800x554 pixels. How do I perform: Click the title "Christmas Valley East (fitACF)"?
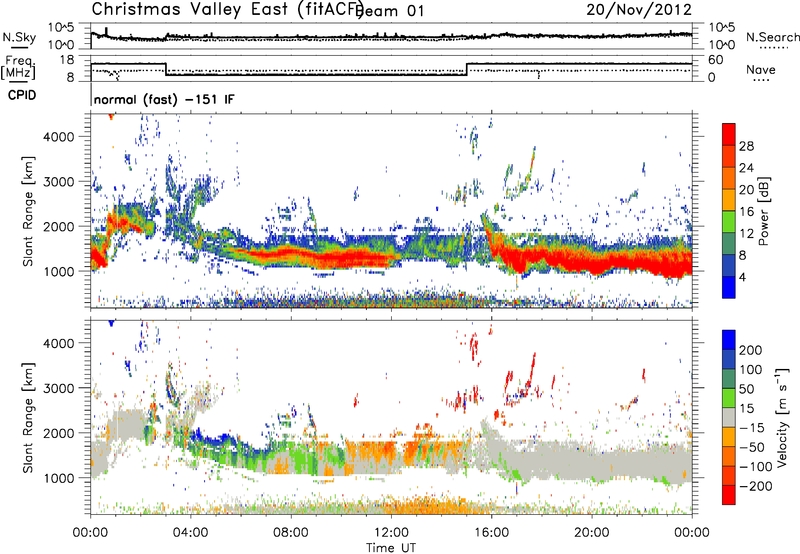tap(228, 9)
